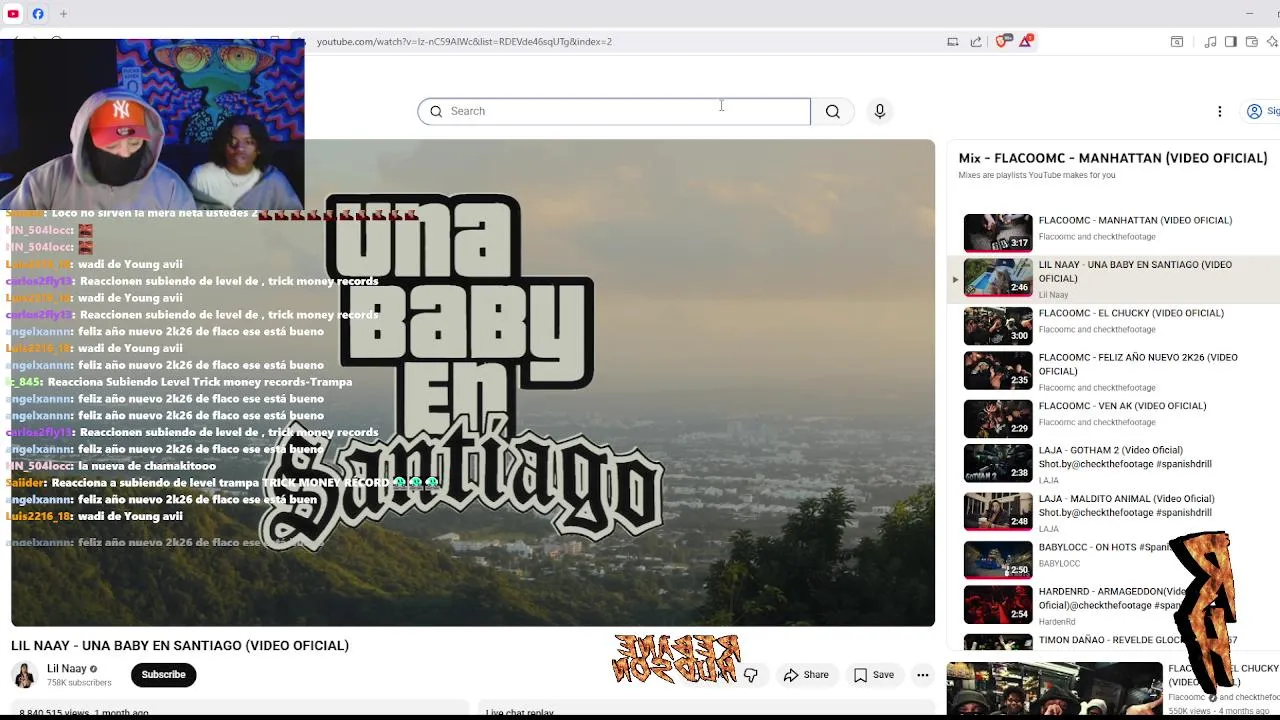Play FLACOOMC - EL CHUCKY thumbnail
This screenshot has width=1280, height=720.
(x=998, y=325)
